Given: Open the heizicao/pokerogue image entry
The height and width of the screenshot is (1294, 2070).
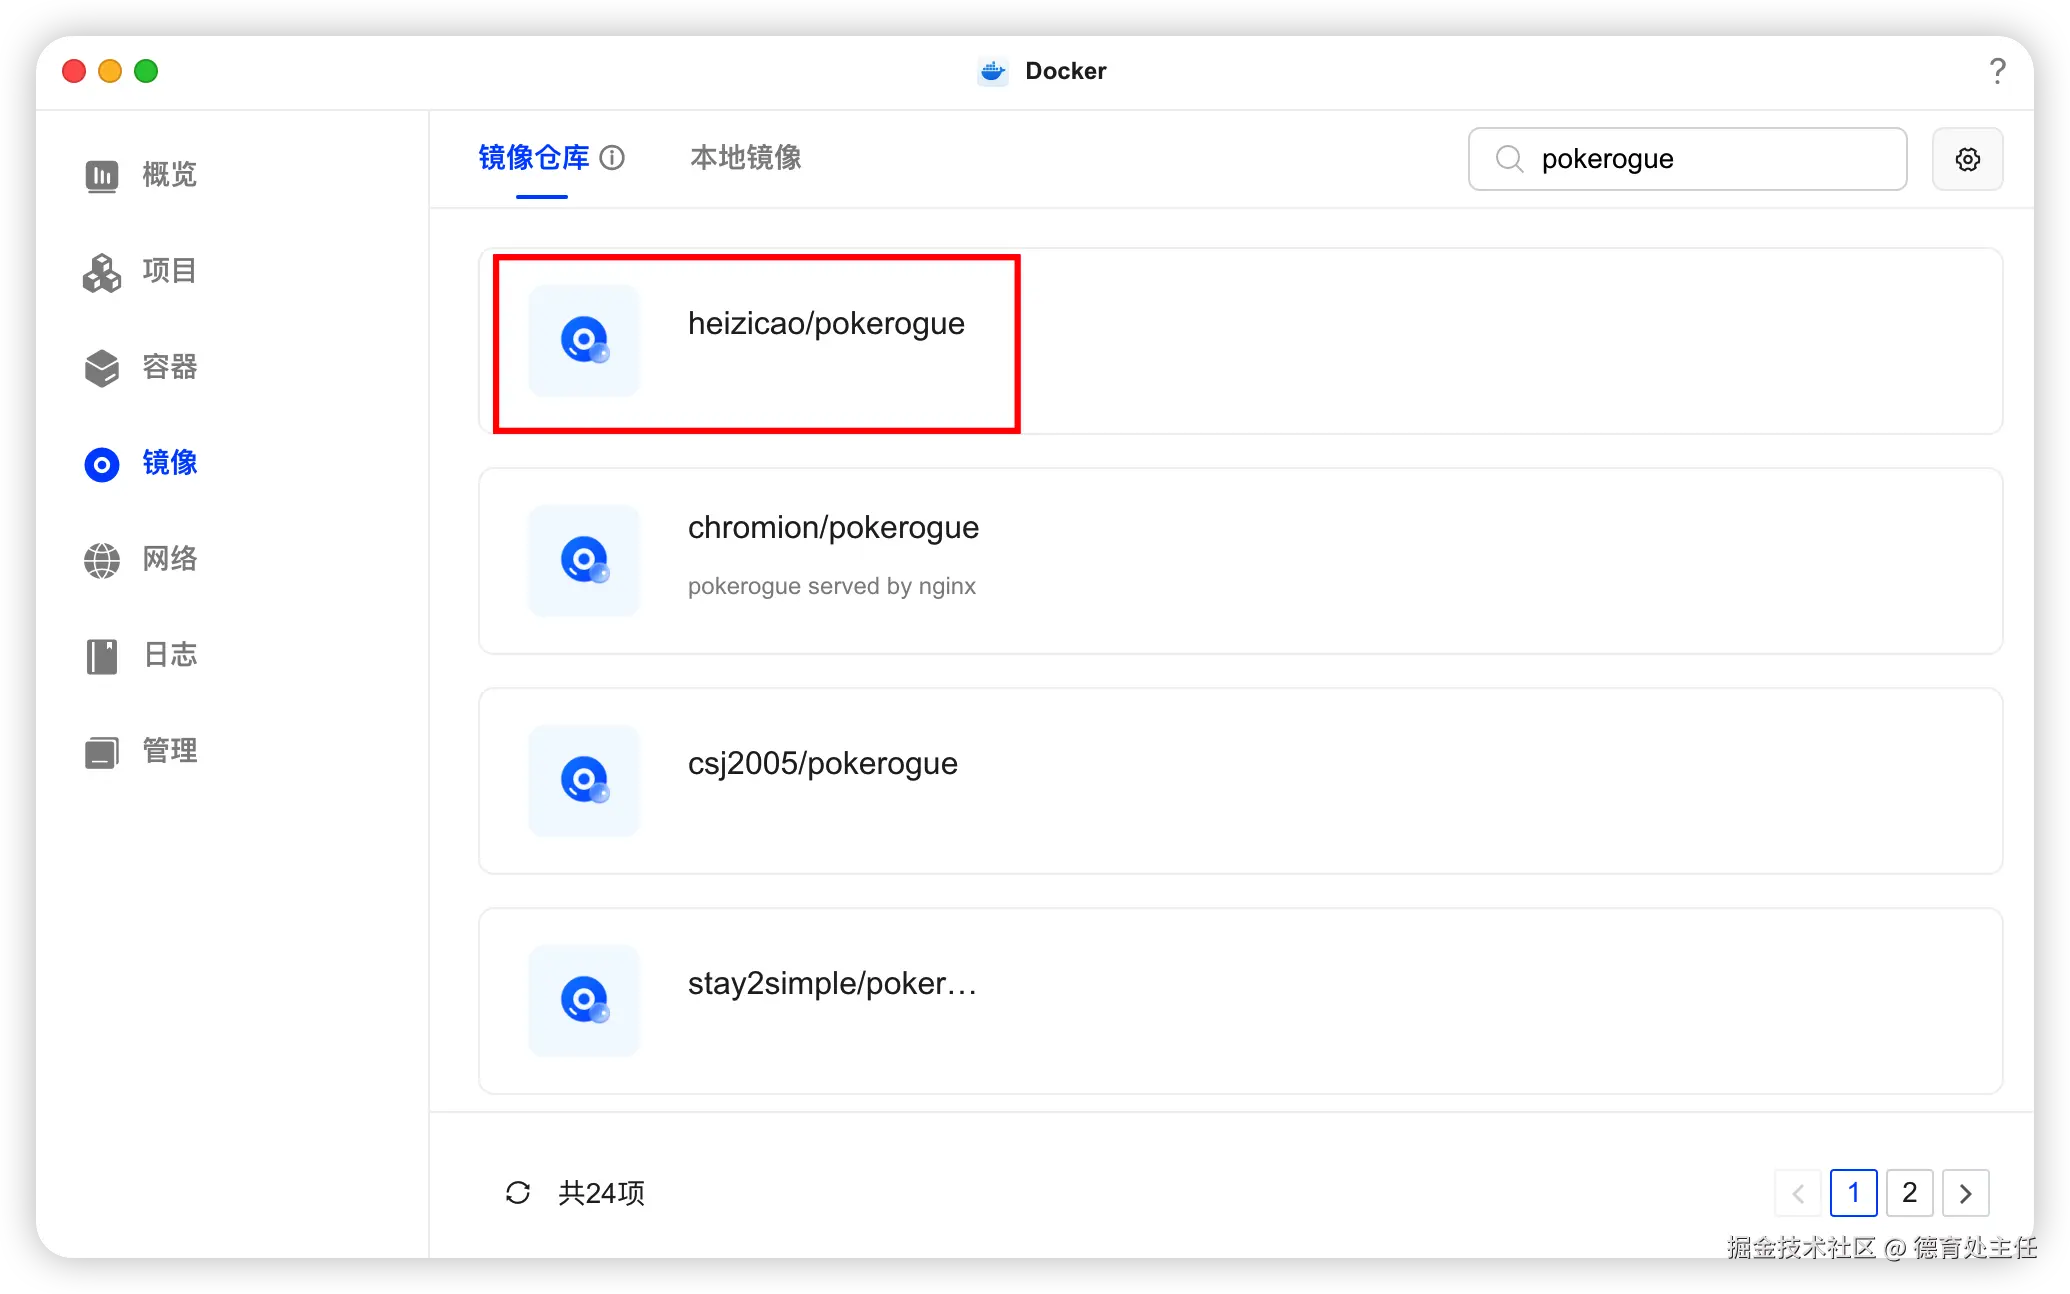Looking at the screenshot, I should [x=826, y=324].
